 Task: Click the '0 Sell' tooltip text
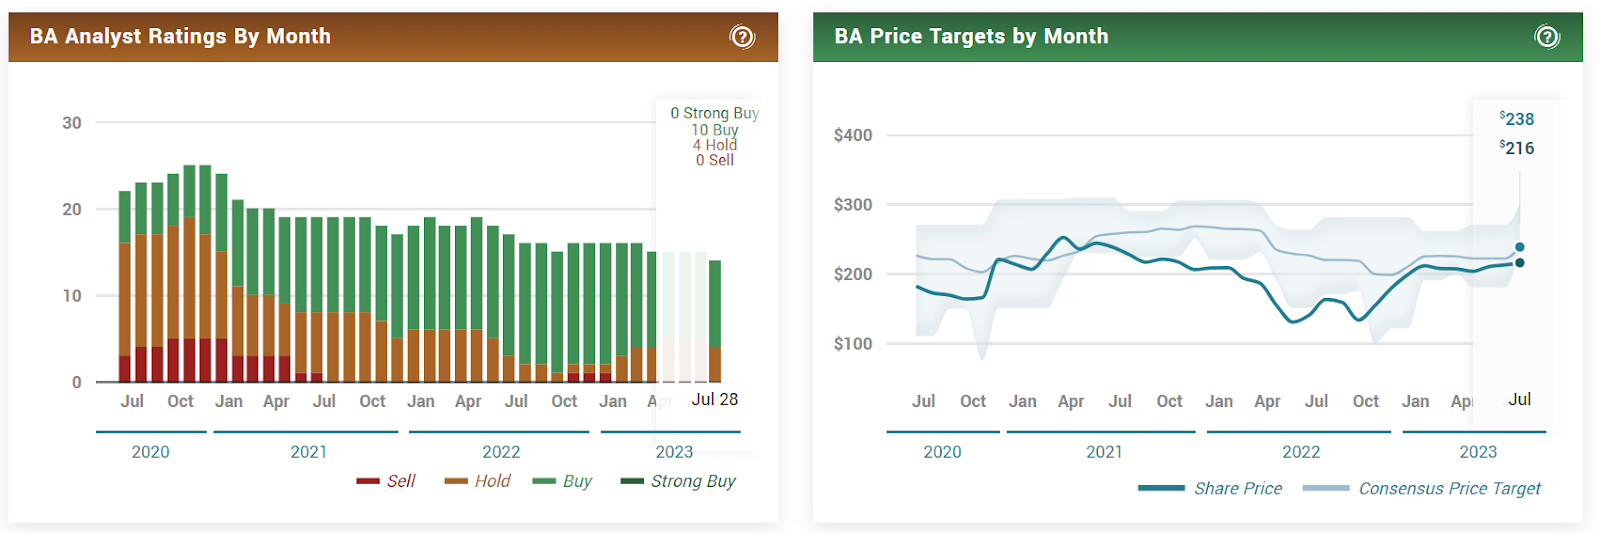tap(715, 159)
